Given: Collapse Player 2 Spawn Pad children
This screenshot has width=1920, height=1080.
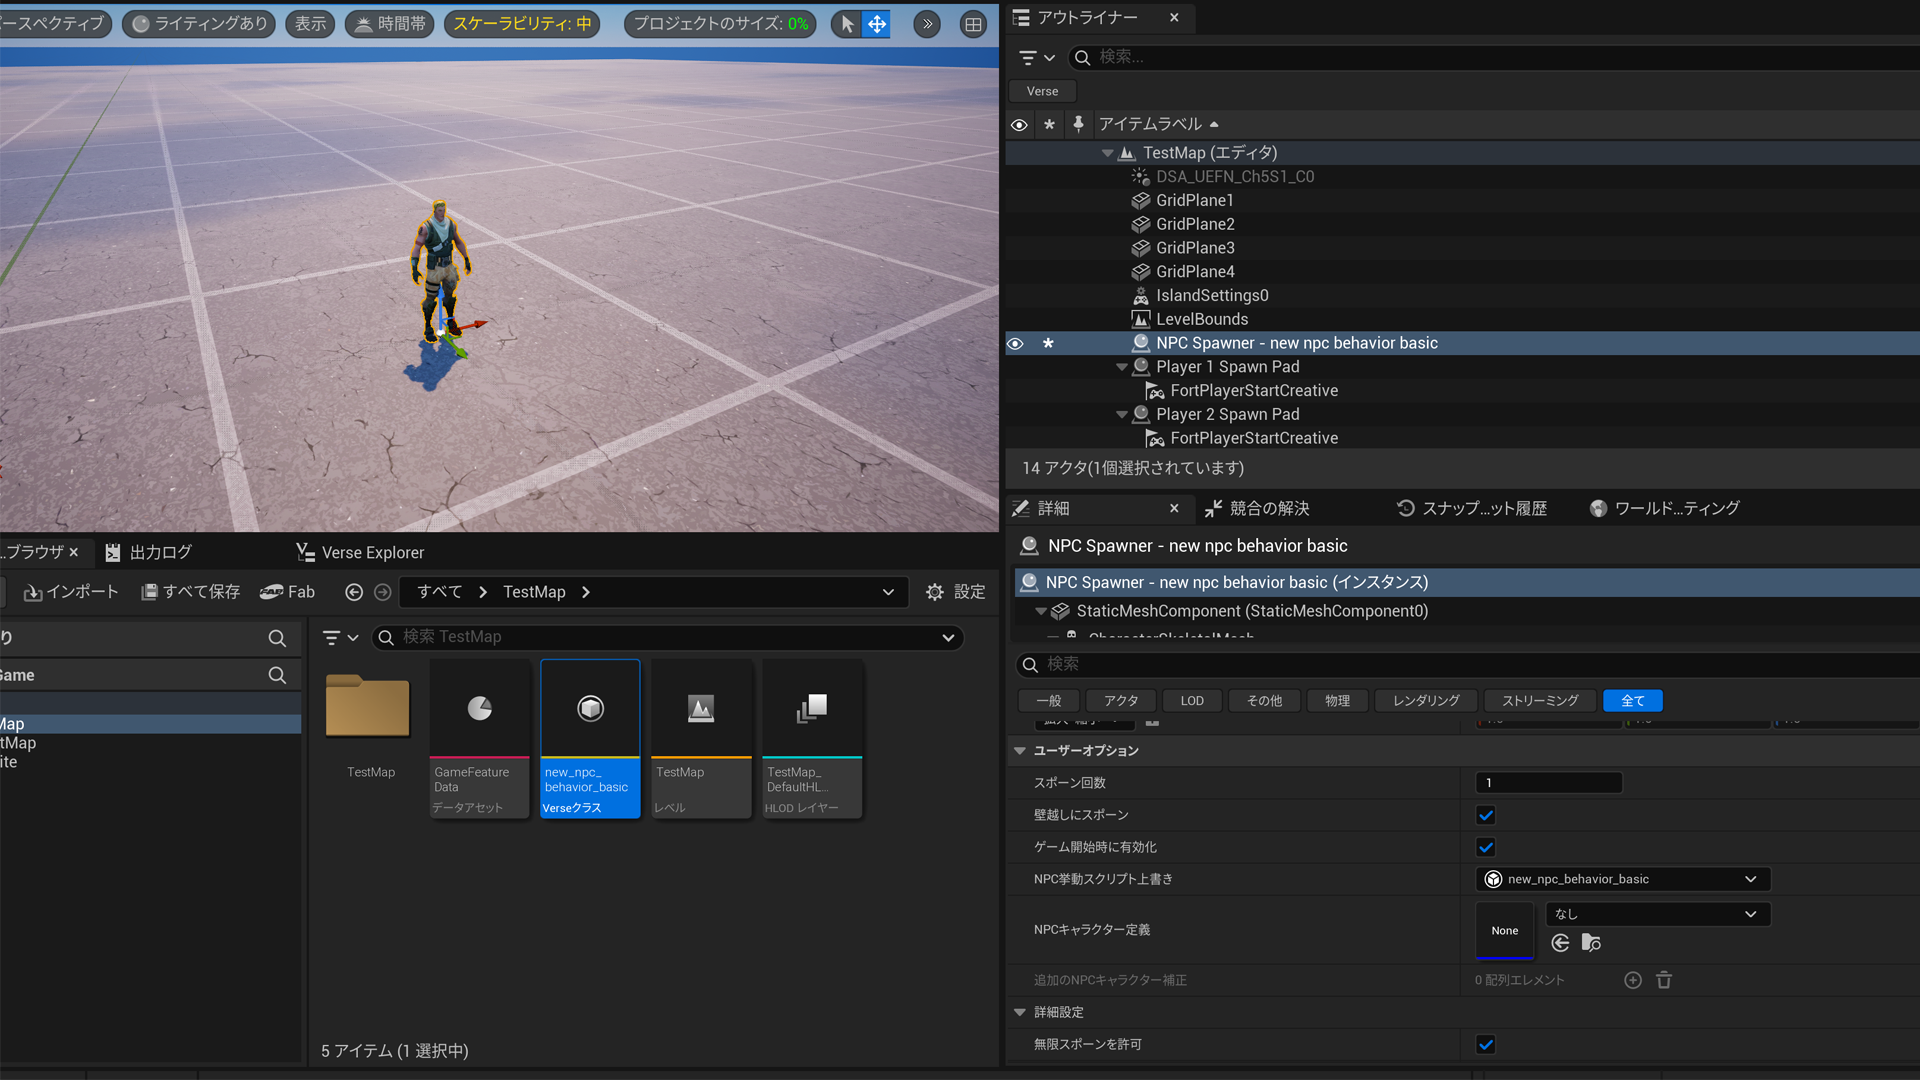Looking at the screenshot, I should 1122,414.
